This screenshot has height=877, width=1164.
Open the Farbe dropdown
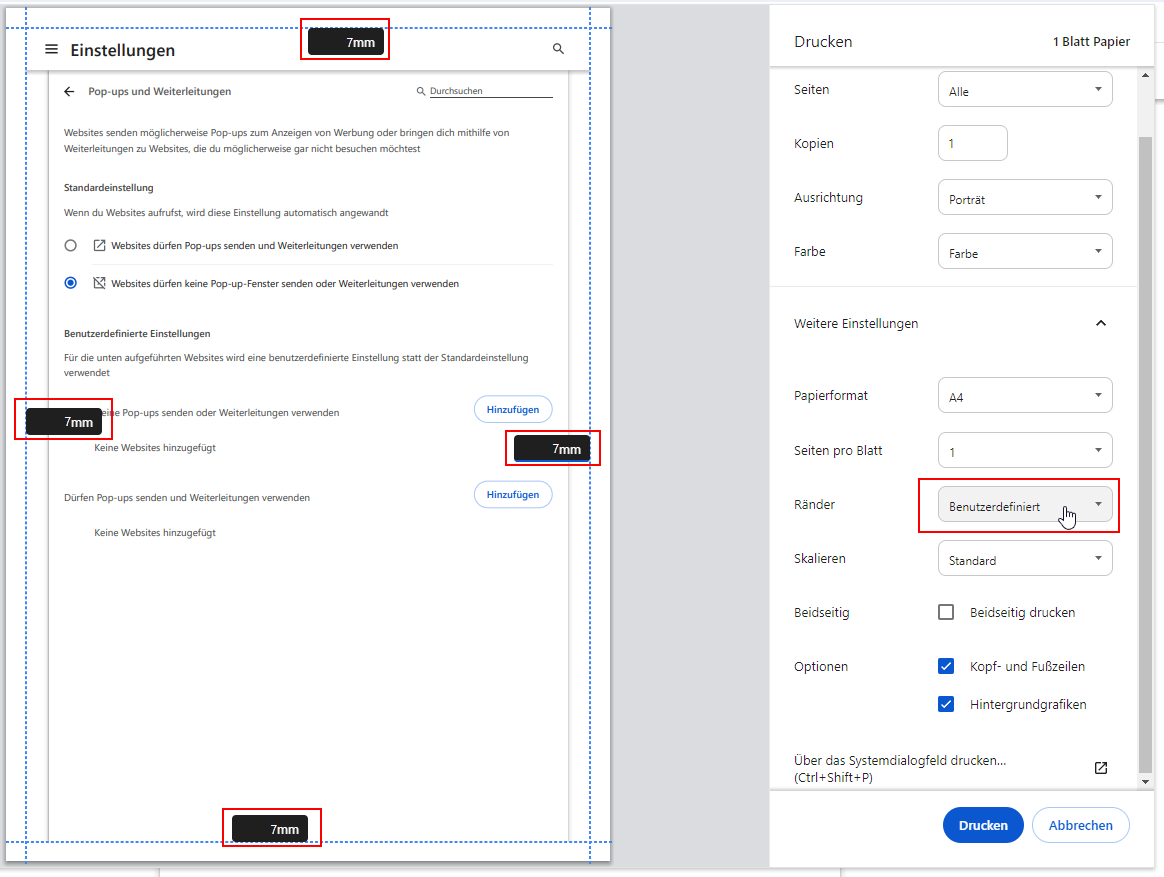click(x=1025, y=252)
